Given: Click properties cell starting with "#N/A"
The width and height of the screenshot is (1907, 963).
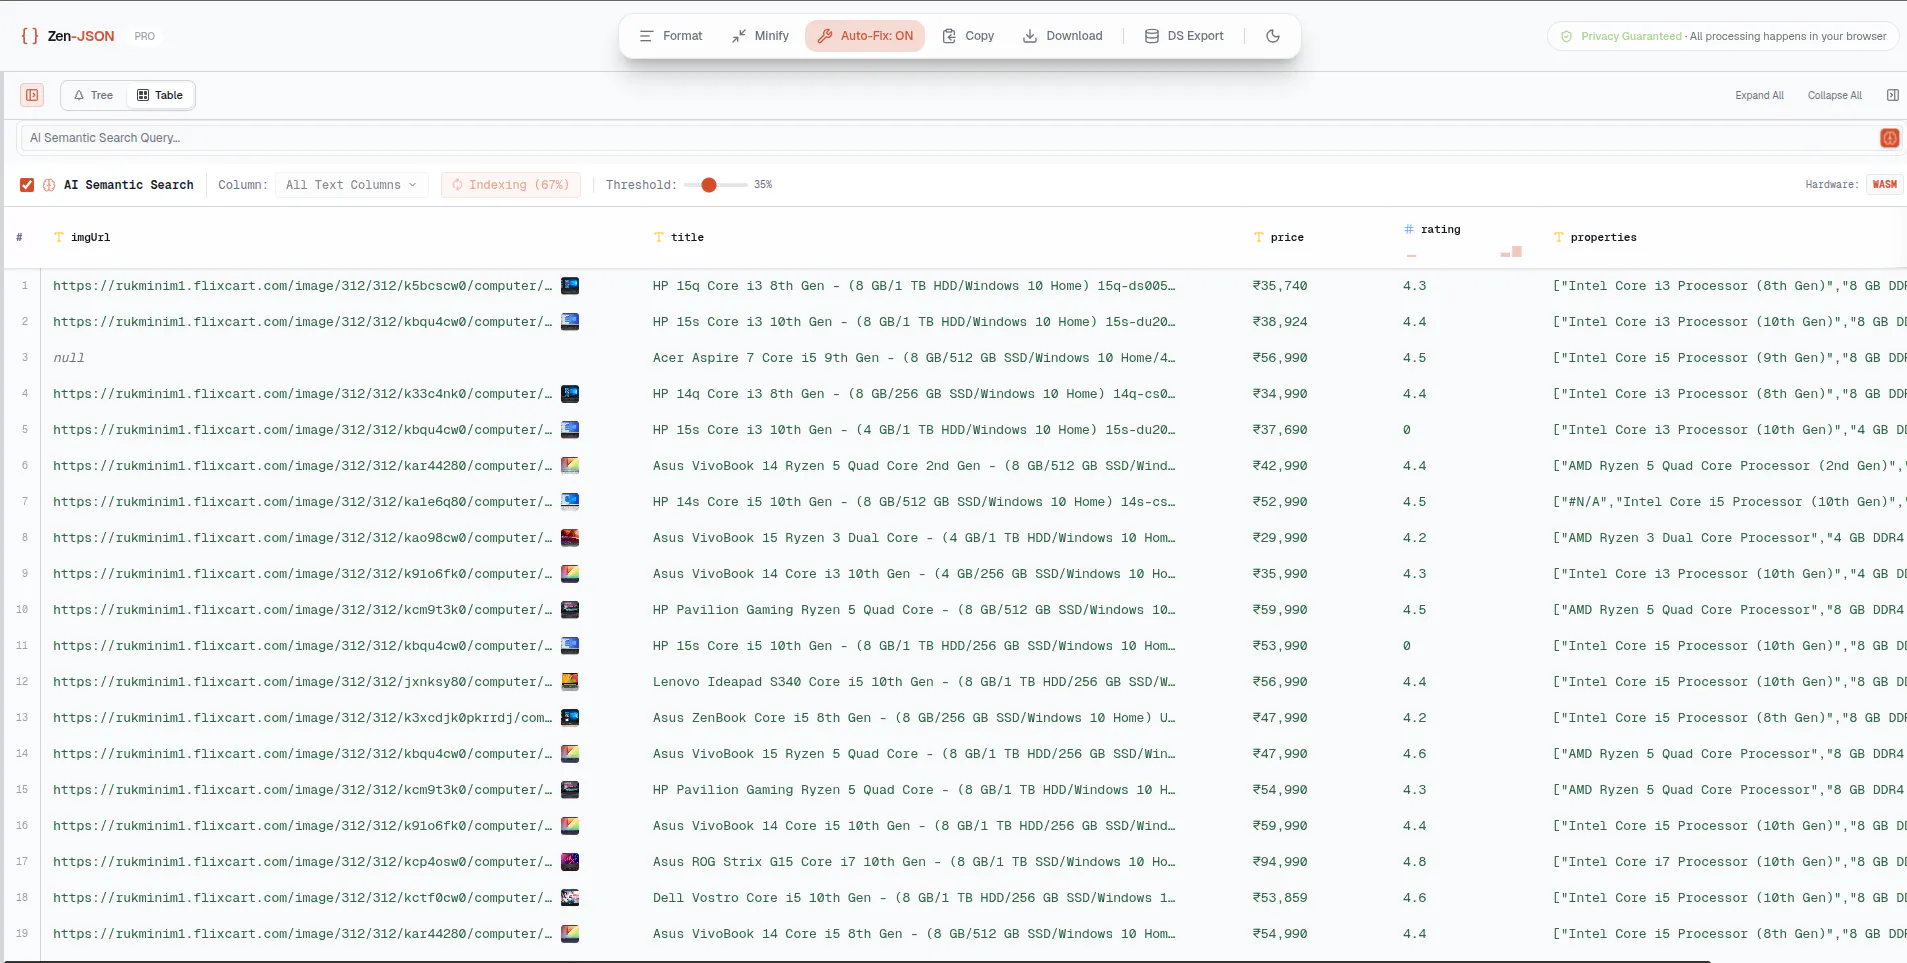Looking at the screenshot, I should 1729,502.
